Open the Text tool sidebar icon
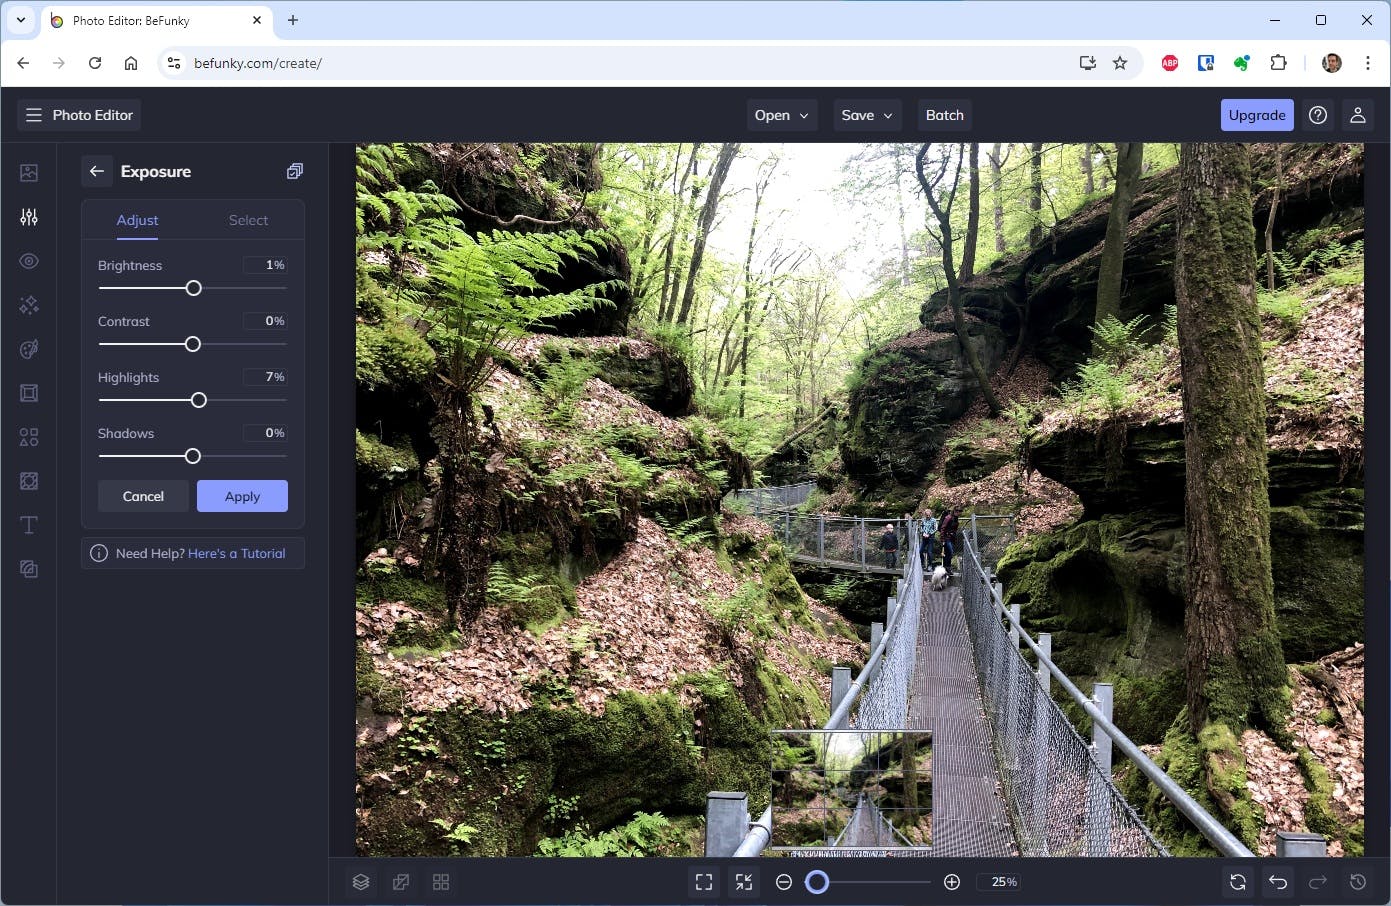Image resolution: width=1391 pixels, height=906 pixels. (x=29, y=525)
